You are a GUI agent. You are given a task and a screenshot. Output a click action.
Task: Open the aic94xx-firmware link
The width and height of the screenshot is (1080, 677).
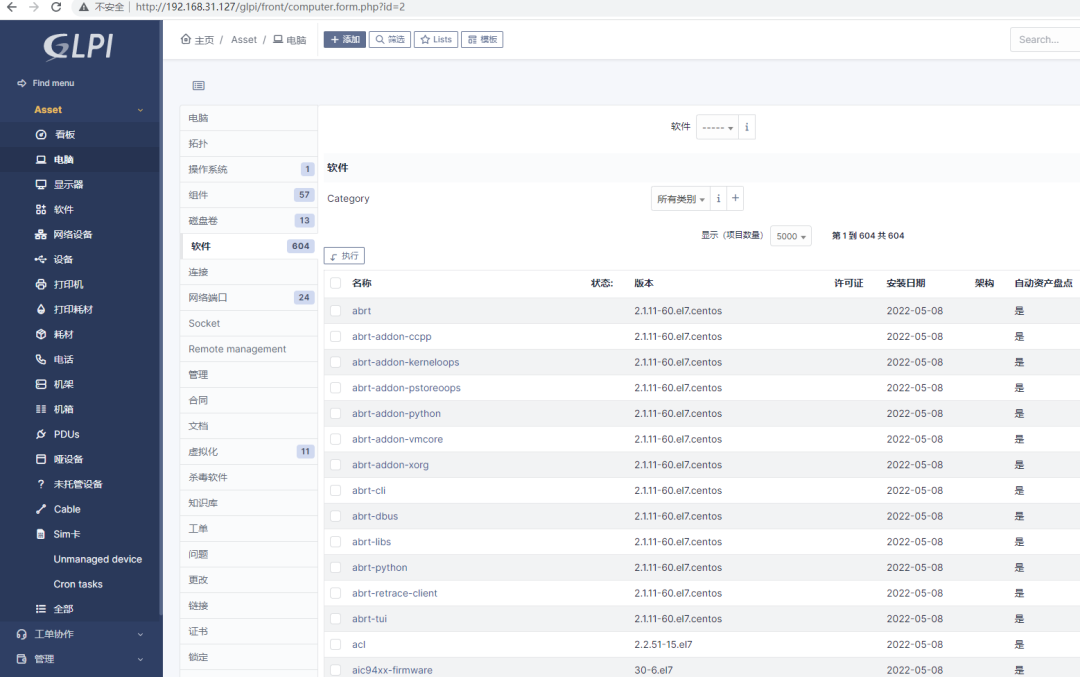pyautogui.click(x=392, y=670)
